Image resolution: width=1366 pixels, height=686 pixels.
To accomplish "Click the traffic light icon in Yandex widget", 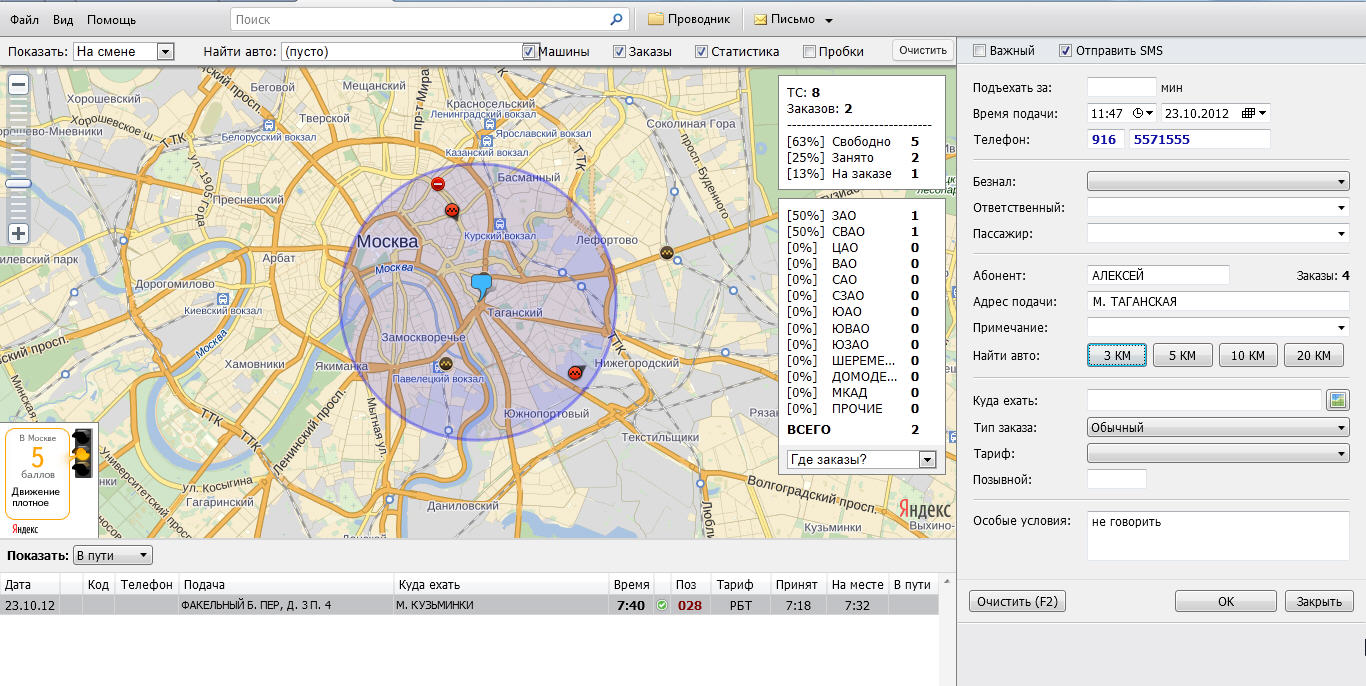I will click(82, 453).
